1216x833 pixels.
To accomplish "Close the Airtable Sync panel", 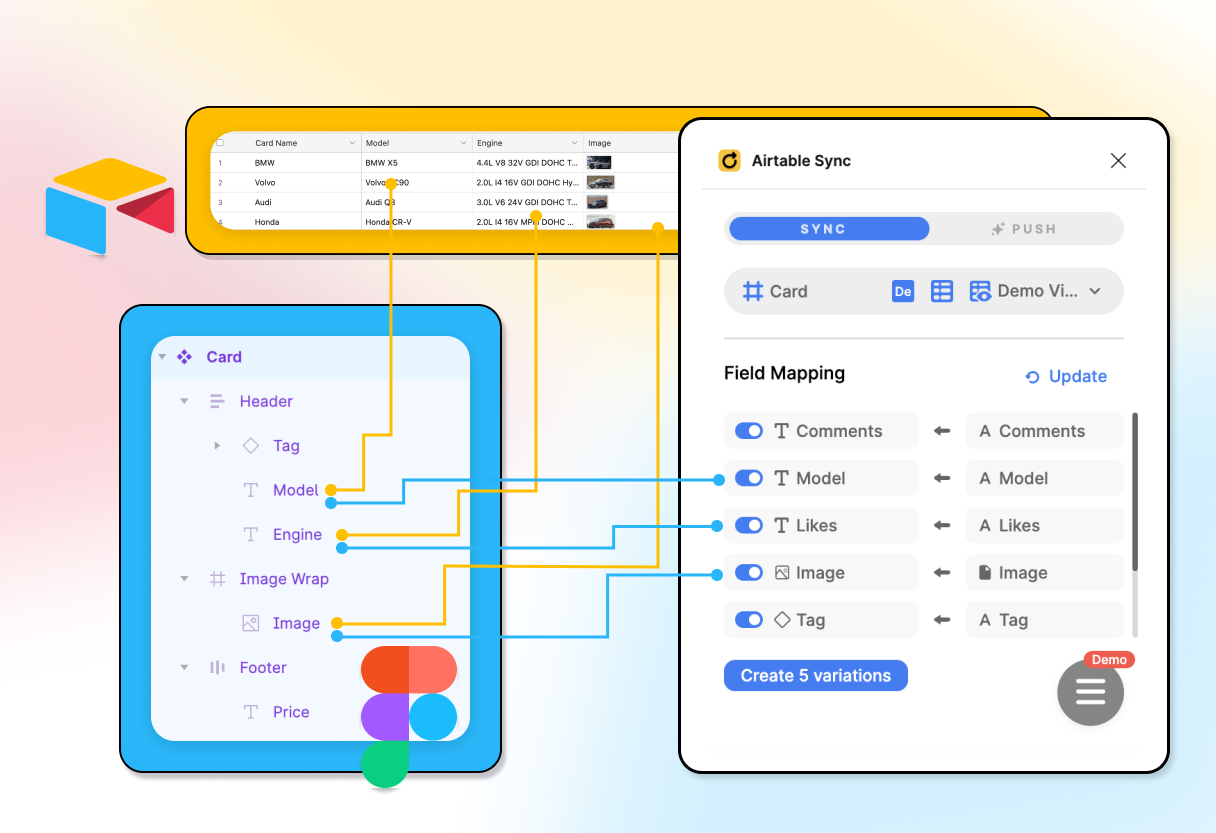I will pyautogui.click(x=1118, y=161).
